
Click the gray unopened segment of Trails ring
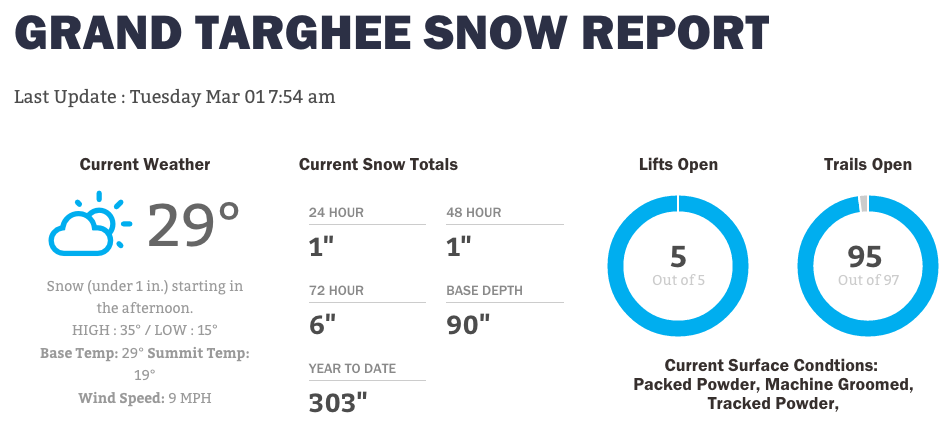[x=864, y=204]
